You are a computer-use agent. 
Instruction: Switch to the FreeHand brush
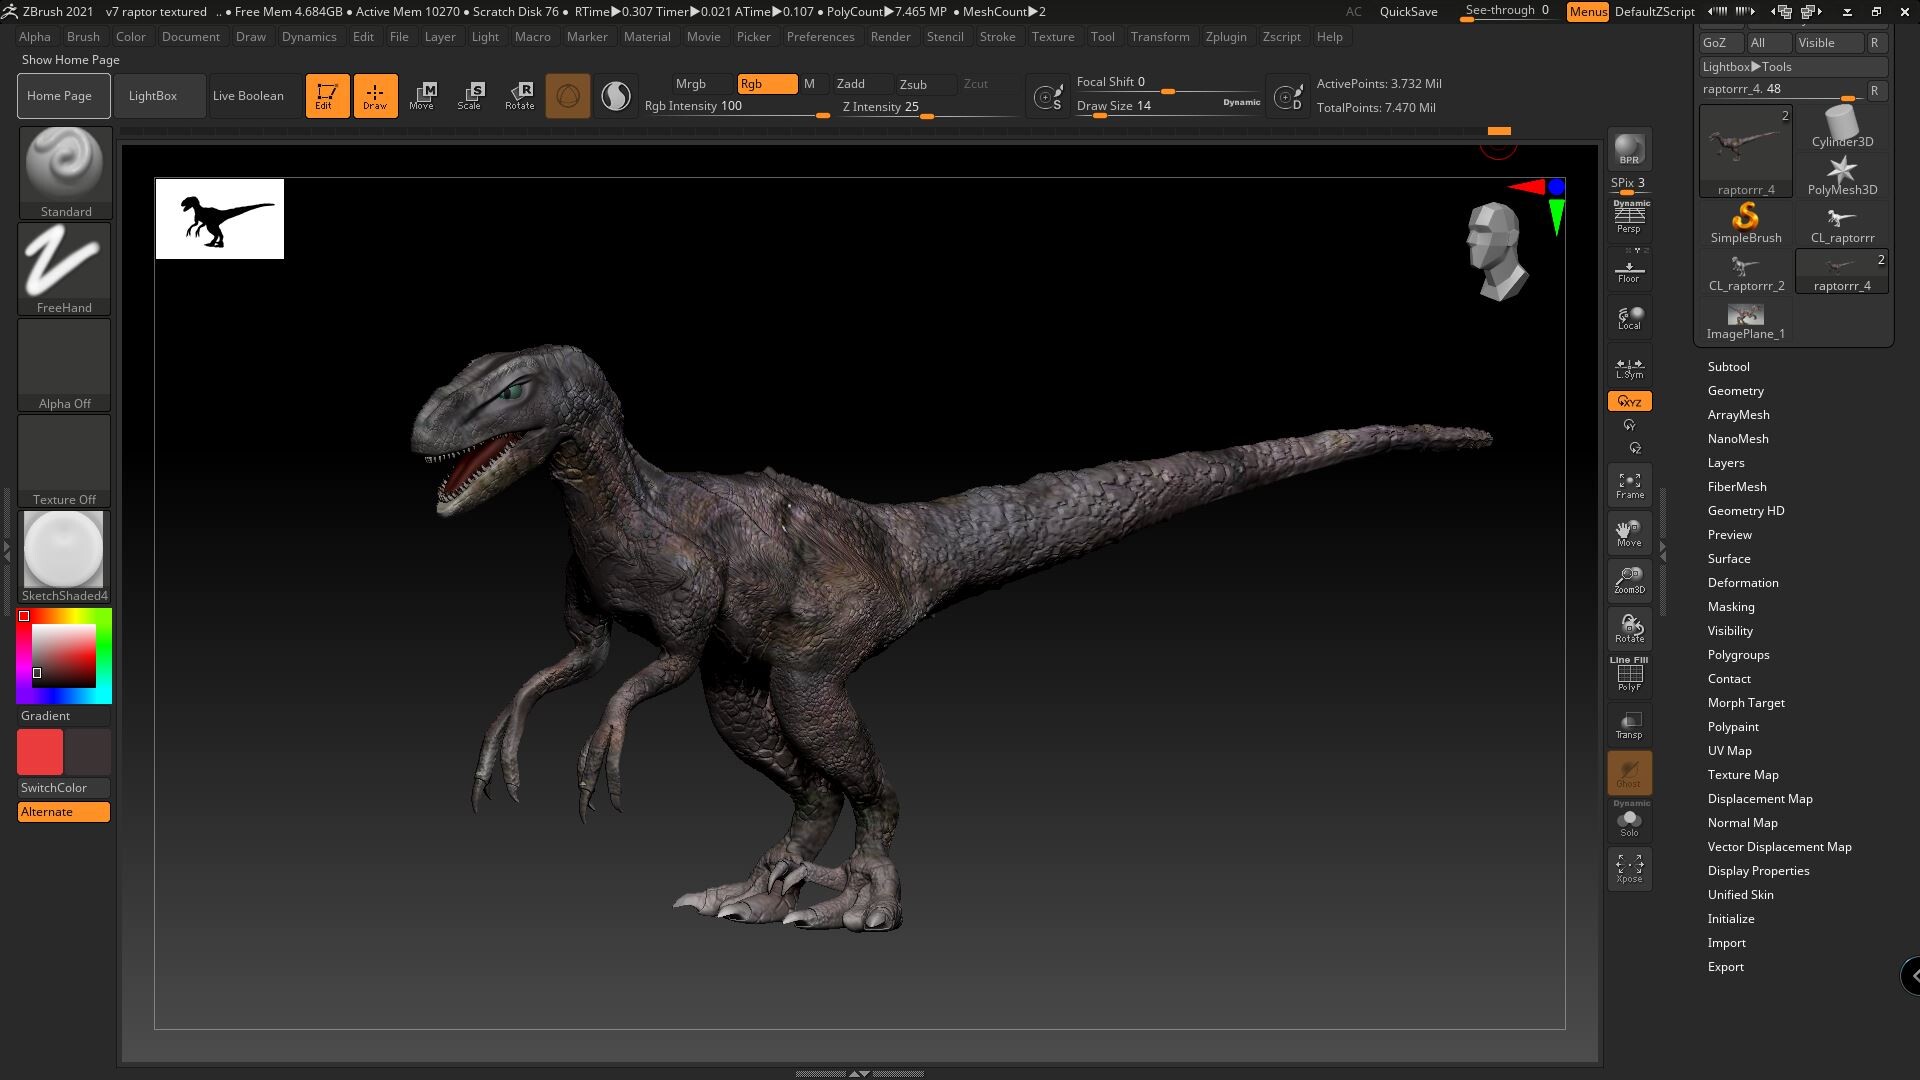click(63, 260)
